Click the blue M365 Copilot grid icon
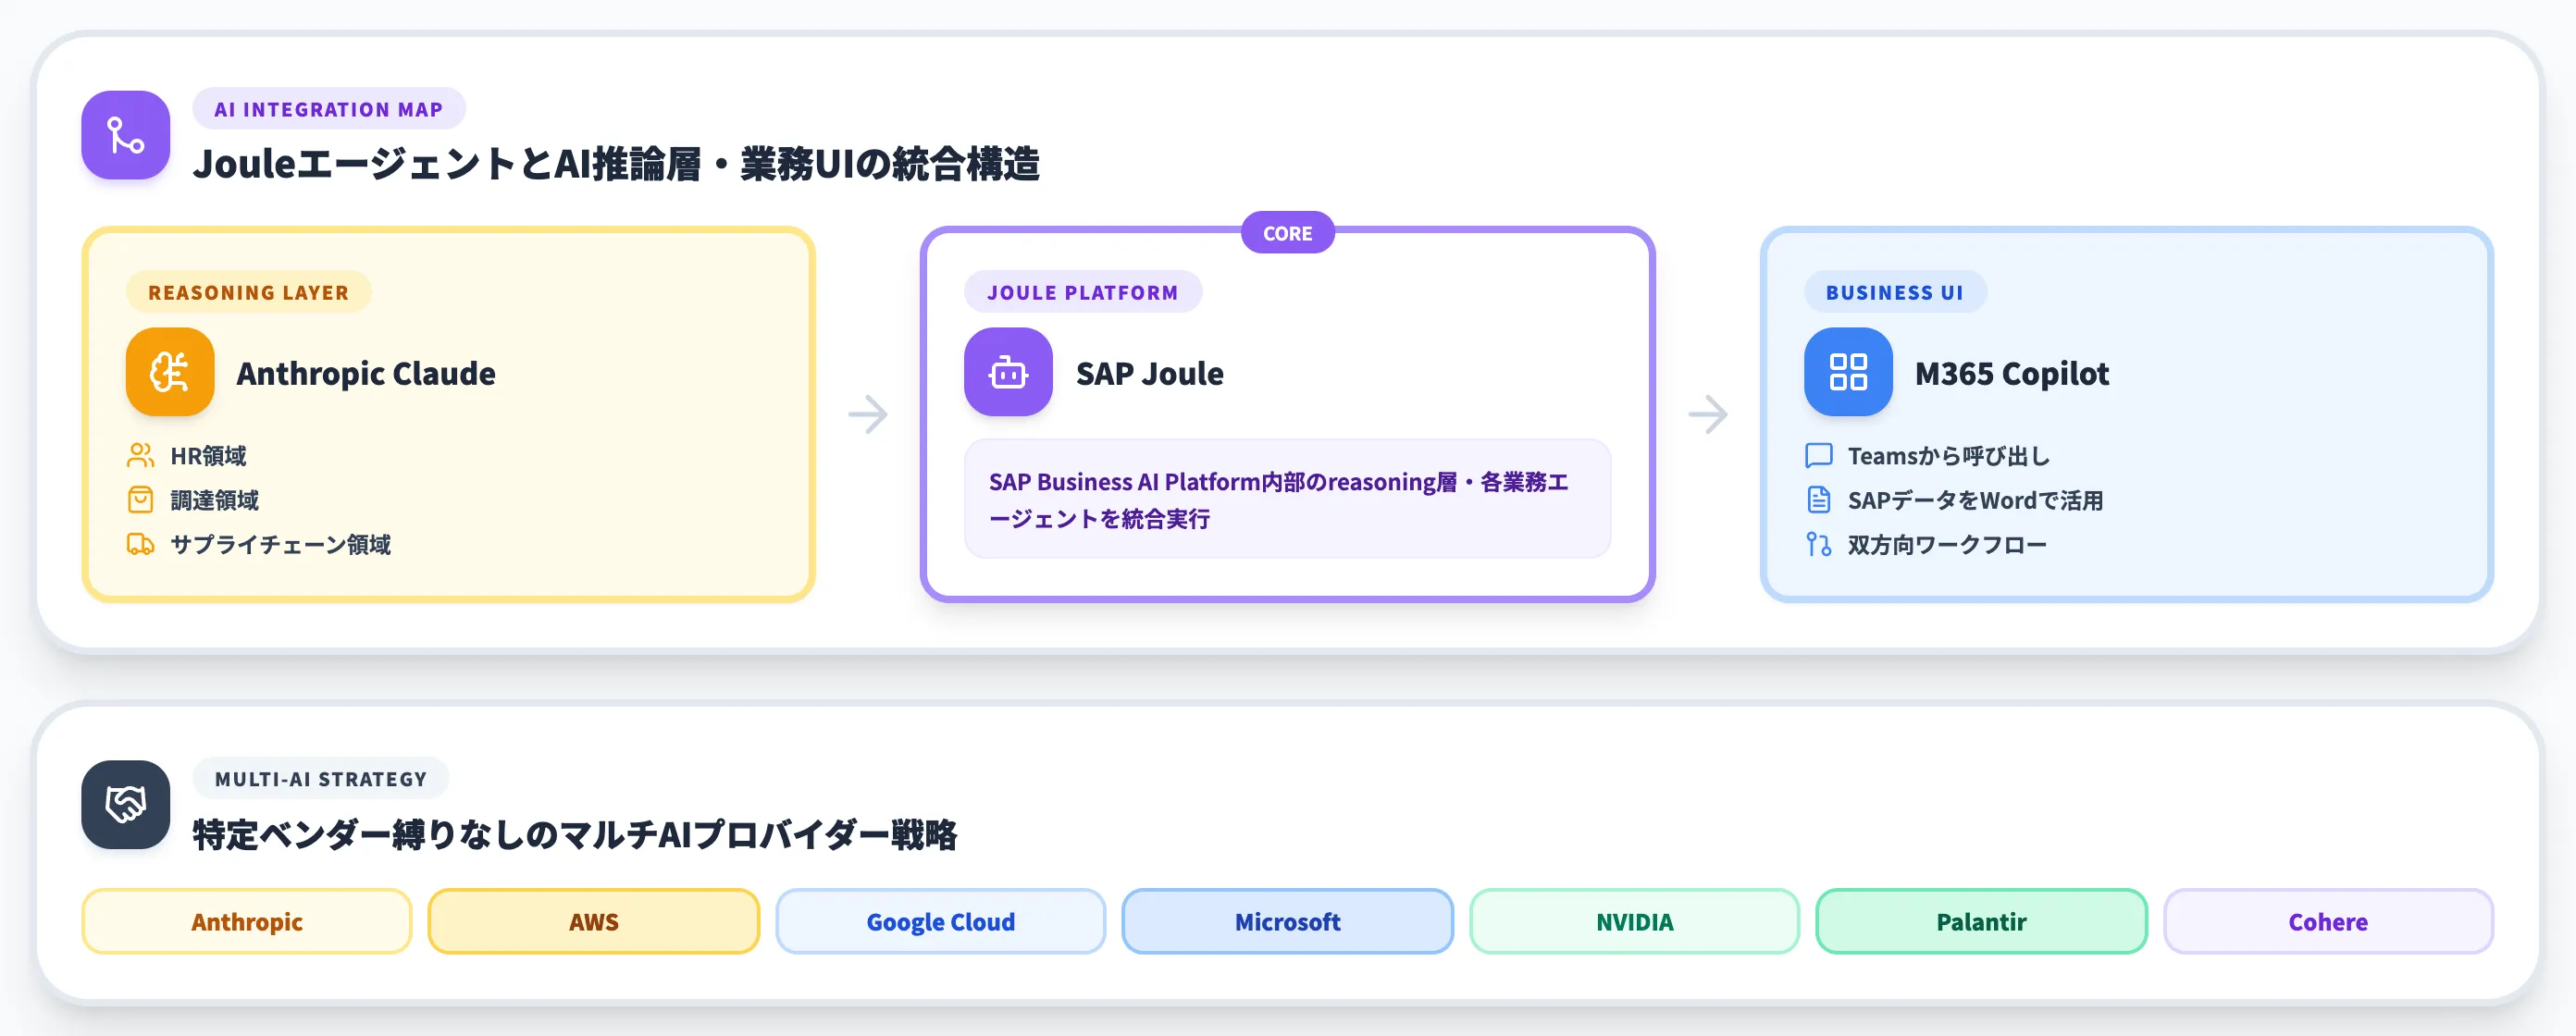Image resolution: width=2576 pixels, height=1036 pixels. [x=1848, y=372]
